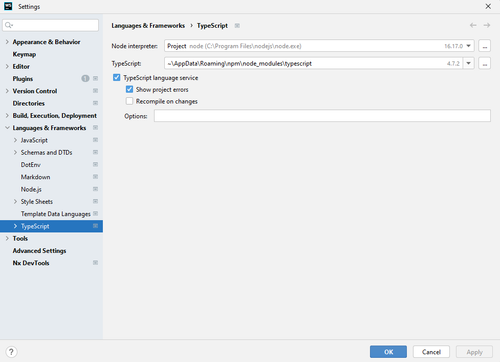This screenshot has height=362, width=500.
Task: Collapse Languages & Frameworks section
Action: [7, 128]
